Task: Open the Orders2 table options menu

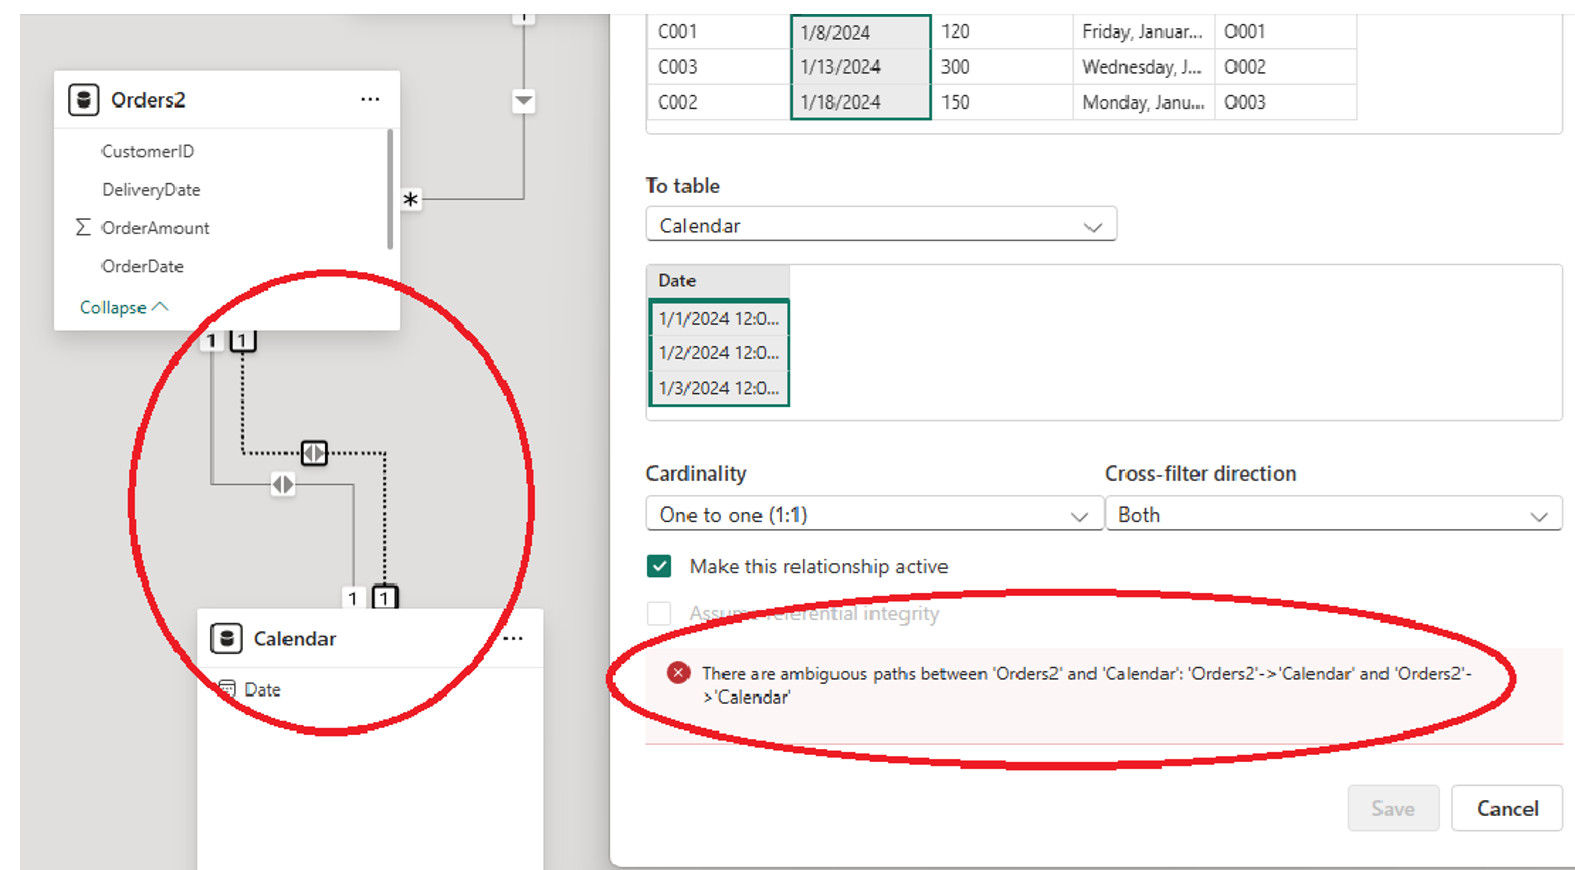Action: pos(370,99)
